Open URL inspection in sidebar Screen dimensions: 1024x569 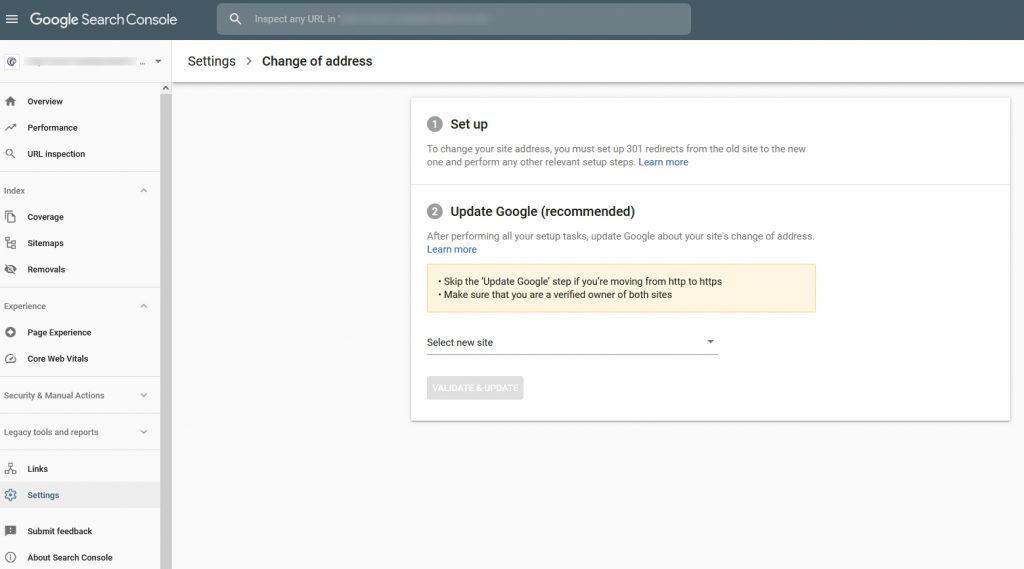tap(56, 154)
